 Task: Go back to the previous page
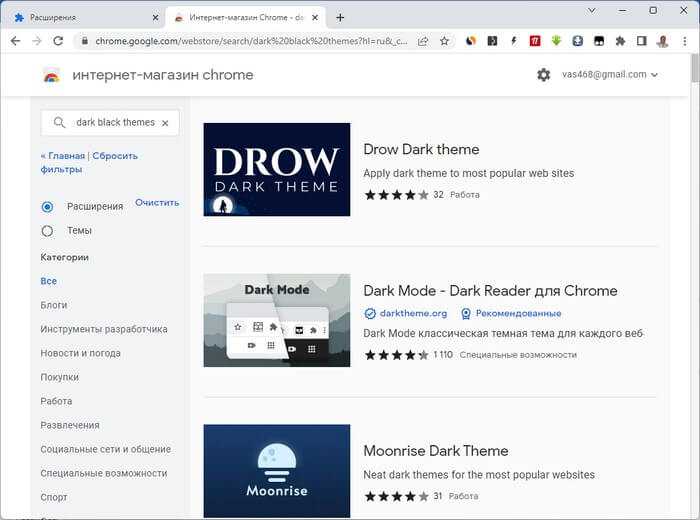(x=15, y=41)
